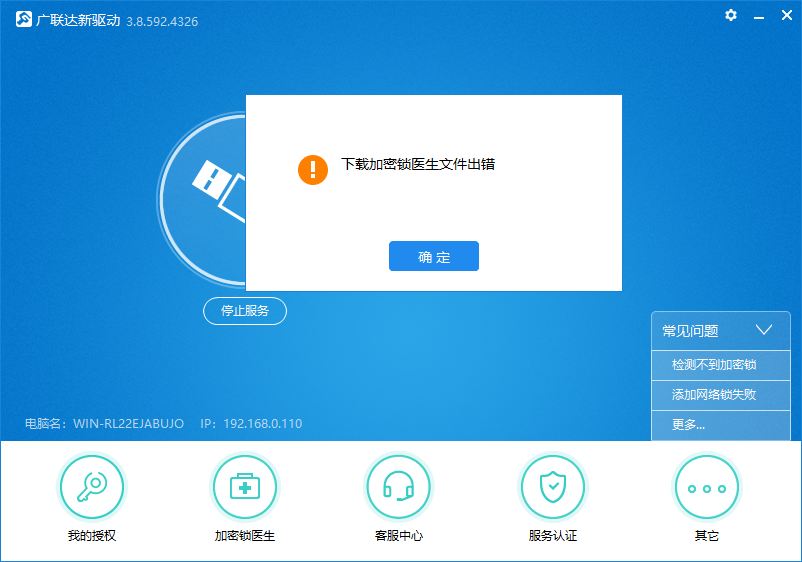The image size is (802, 562).
Task: Open the 服务认证 shield icon
Action: point(553,487)
